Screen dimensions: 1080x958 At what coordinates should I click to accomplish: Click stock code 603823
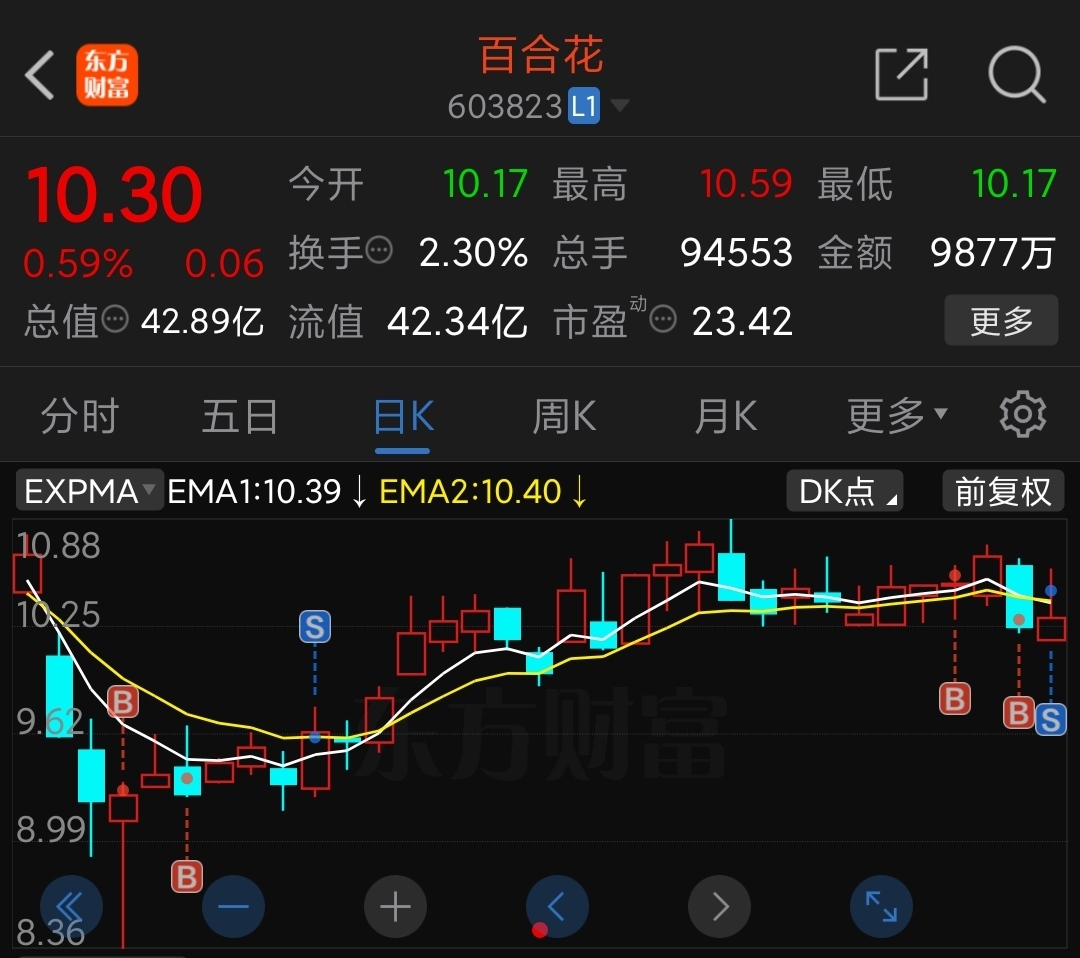point(505,107)
